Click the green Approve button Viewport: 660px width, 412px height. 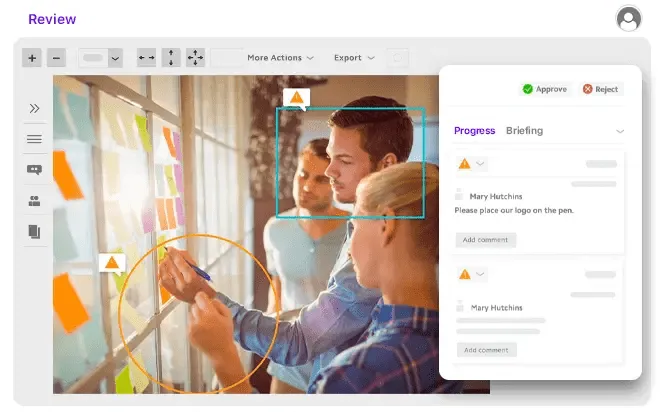pyautogui.click(x=545, y=89)
